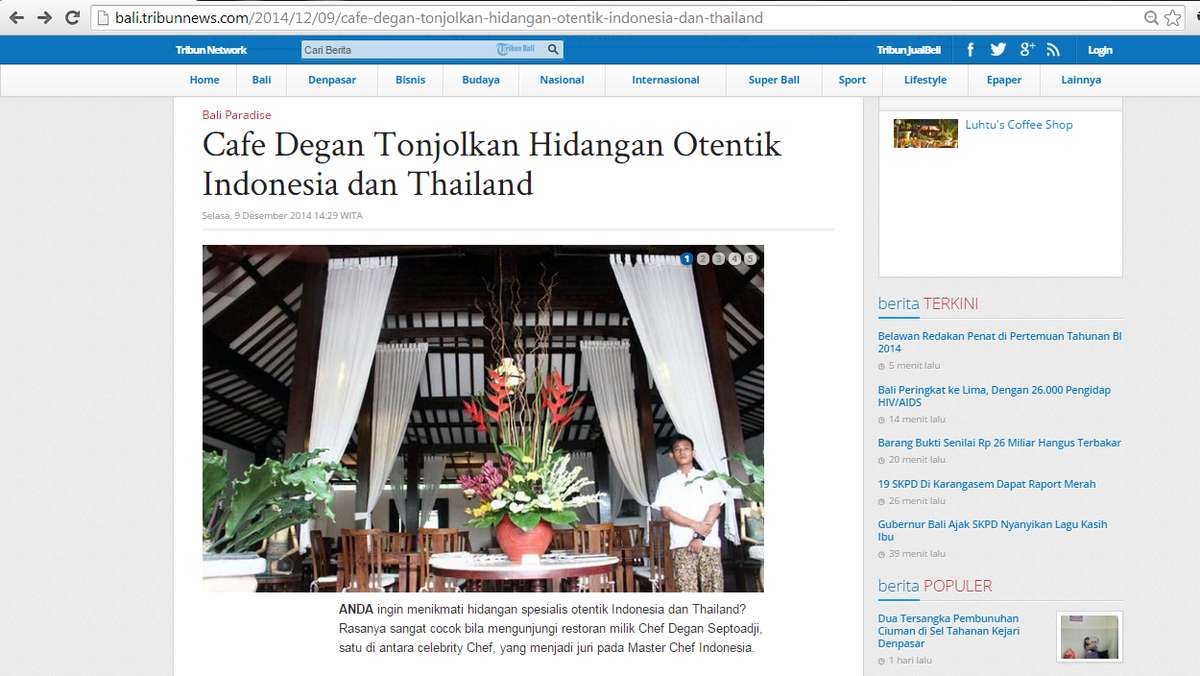Open the Google Plus icon
This screenshot has width=1200, height=676.
click(1027, 50)
